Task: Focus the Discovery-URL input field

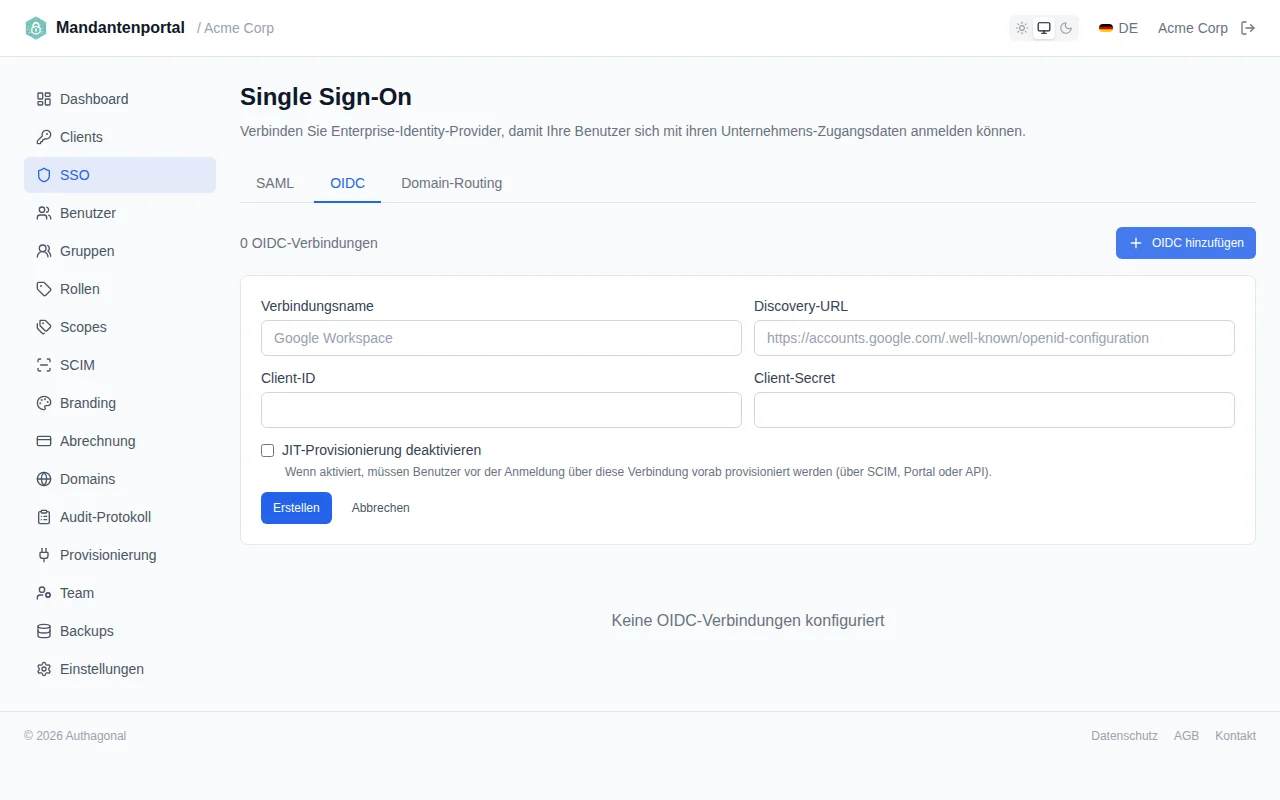Action: pos(994,338)
